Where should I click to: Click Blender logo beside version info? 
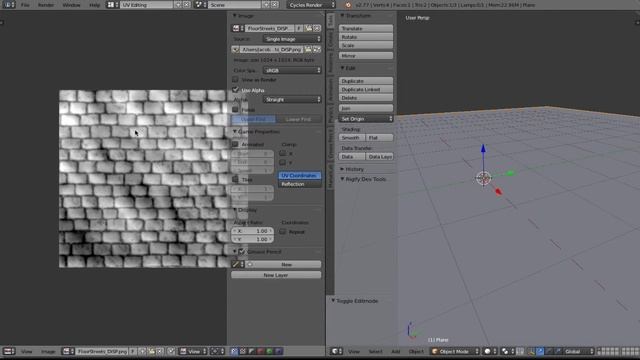pos(348,5)
